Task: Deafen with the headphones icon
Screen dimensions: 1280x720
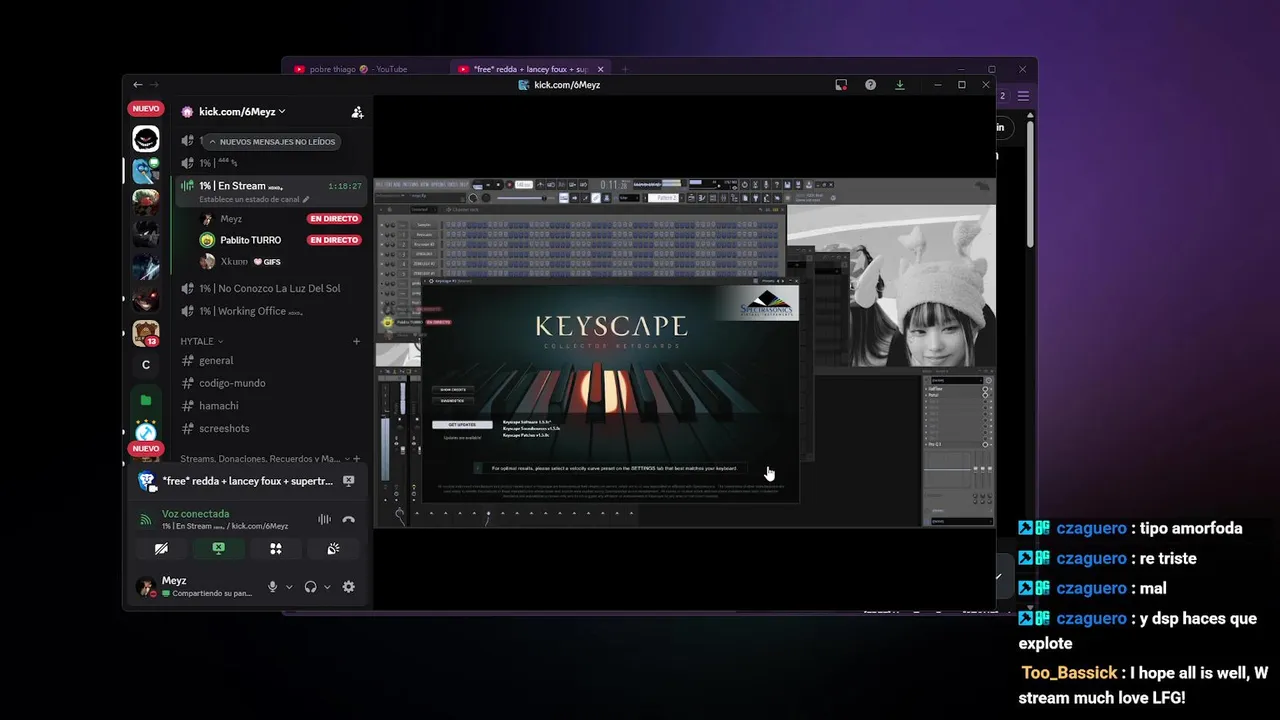Action: [310, 587]
